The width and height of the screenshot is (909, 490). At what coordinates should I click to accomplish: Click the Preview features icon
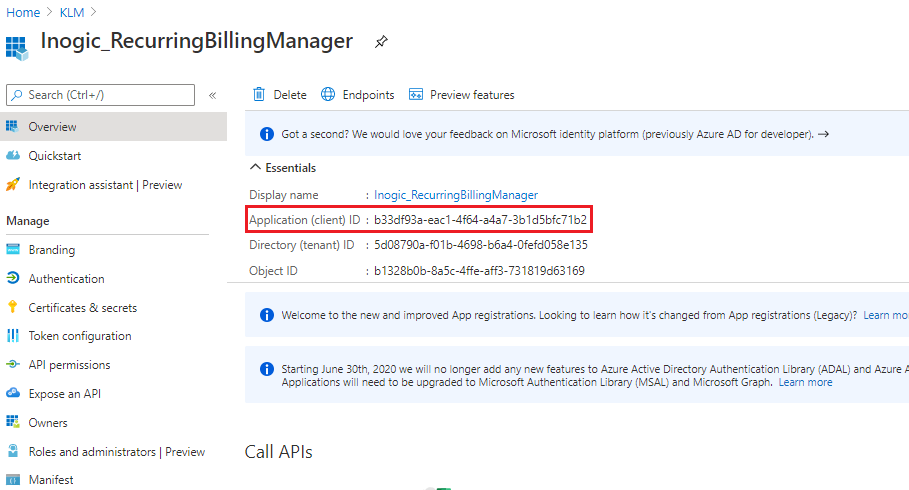tap(416, 95)
